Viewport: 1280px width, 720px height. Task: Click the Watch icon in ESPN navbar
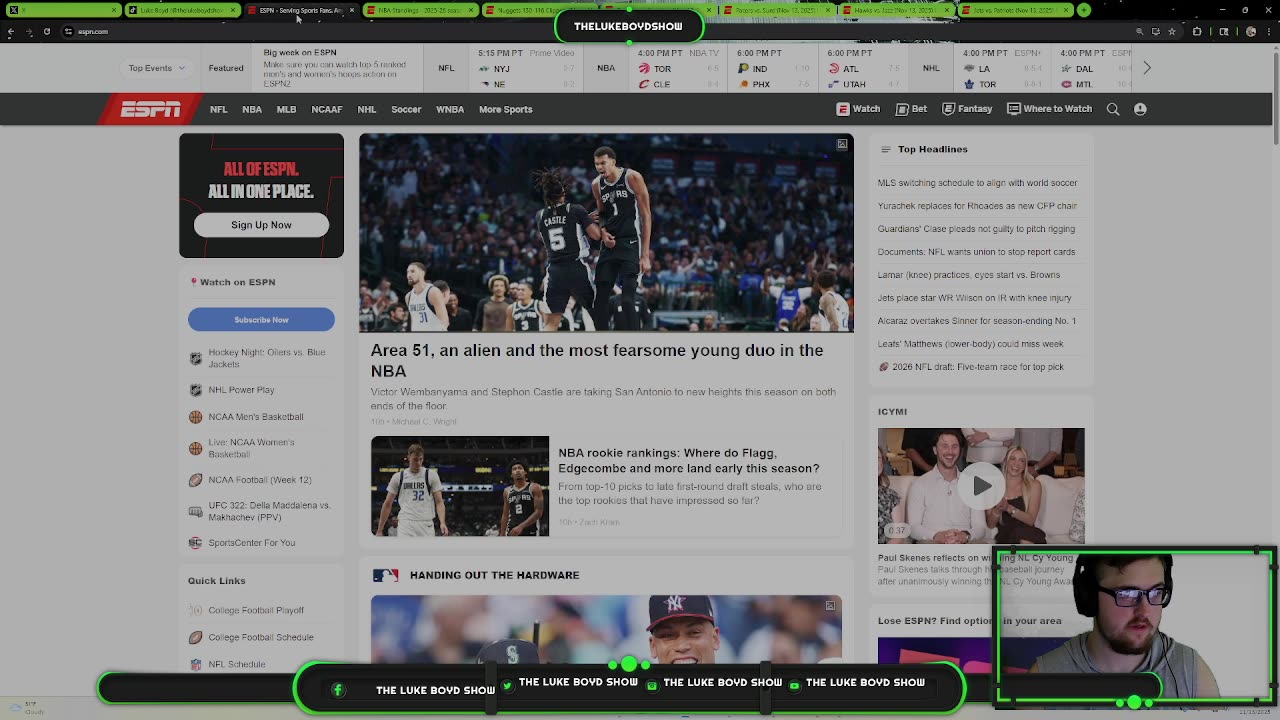coord(843,109)
